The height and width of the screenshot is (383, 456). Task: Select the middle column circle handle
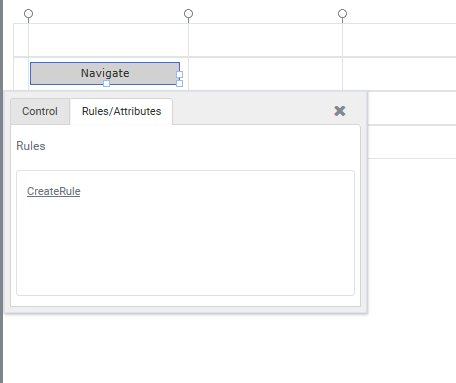[x=189, y=14]
